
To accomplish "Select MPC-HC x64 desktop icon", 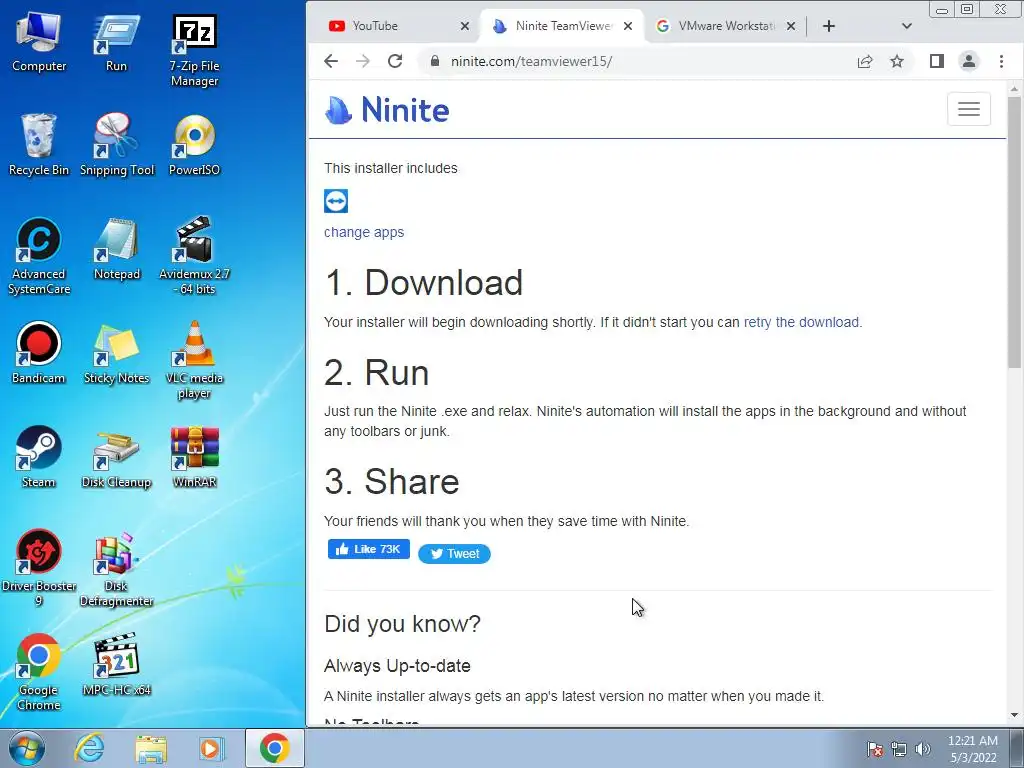I will [116, 665].
